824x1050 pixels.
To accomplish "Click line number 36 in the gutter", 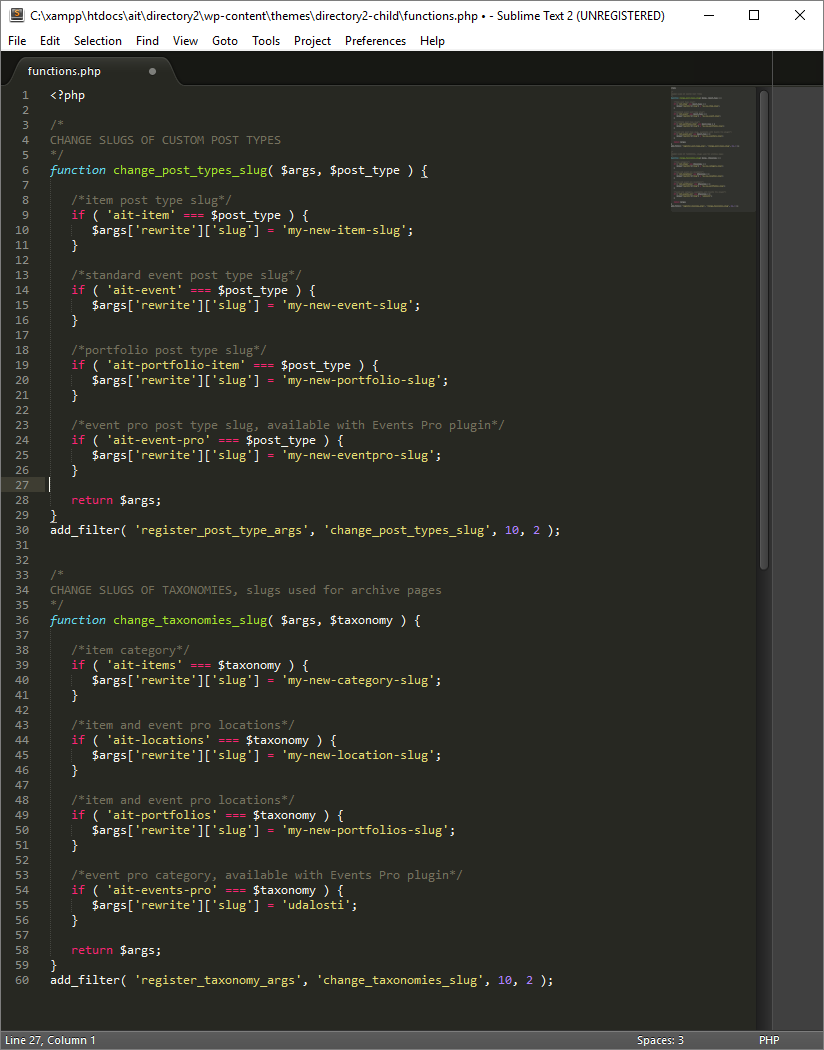I will tap(22, 620).
